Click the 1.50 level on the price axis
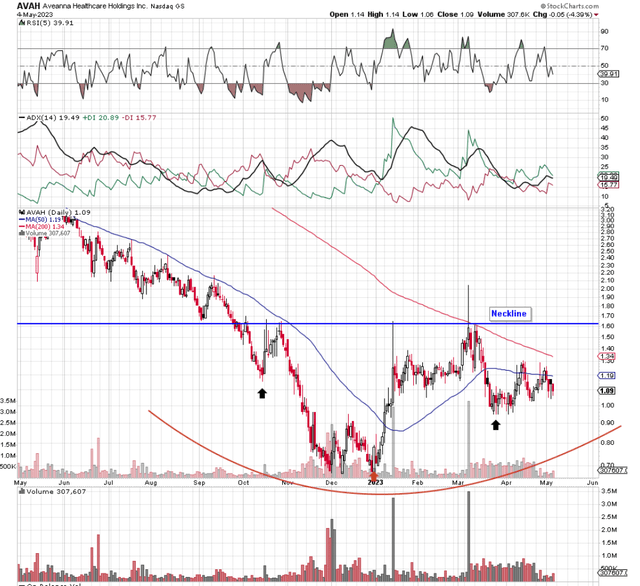The image size is (640, 586). pos(607,337)
